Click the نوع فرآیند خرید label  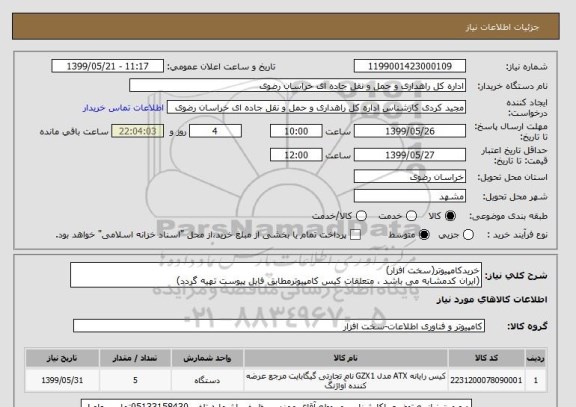(x=517, y=235)
